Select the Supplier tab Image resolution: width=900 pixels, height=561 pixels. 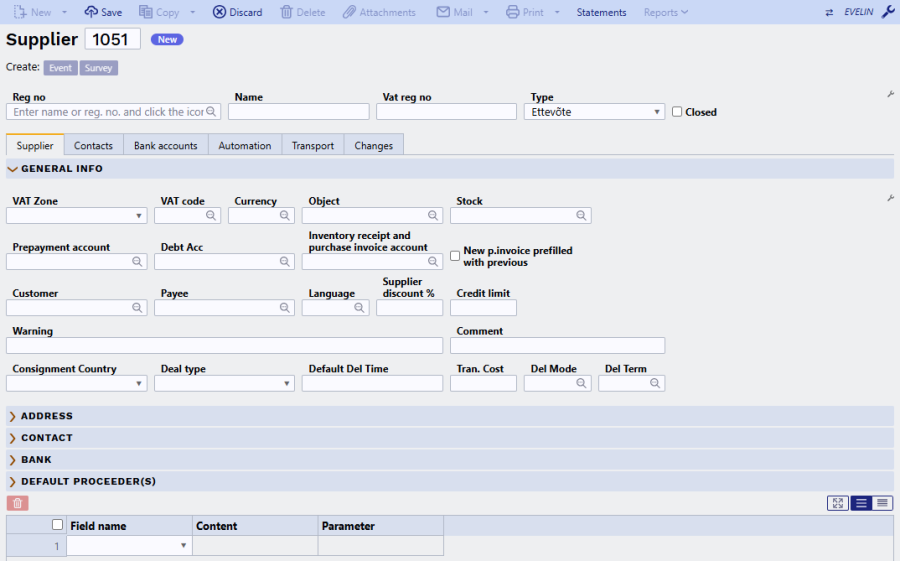[35, 146]
